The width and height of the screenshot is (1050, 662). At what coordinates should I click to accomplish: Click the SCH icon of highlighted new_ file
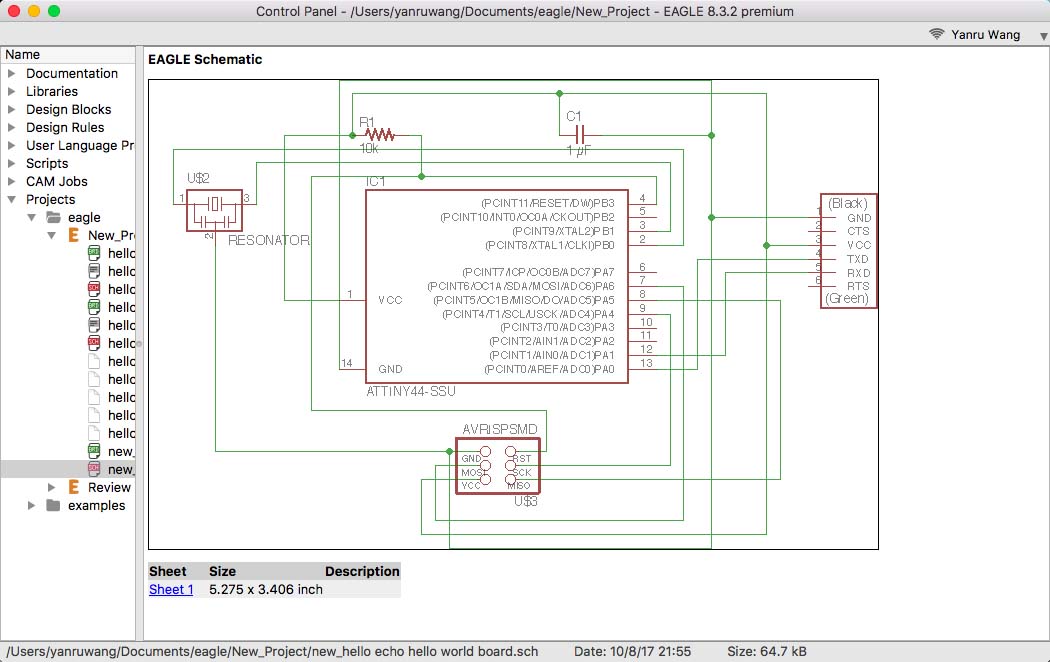(x=94, y=469)
